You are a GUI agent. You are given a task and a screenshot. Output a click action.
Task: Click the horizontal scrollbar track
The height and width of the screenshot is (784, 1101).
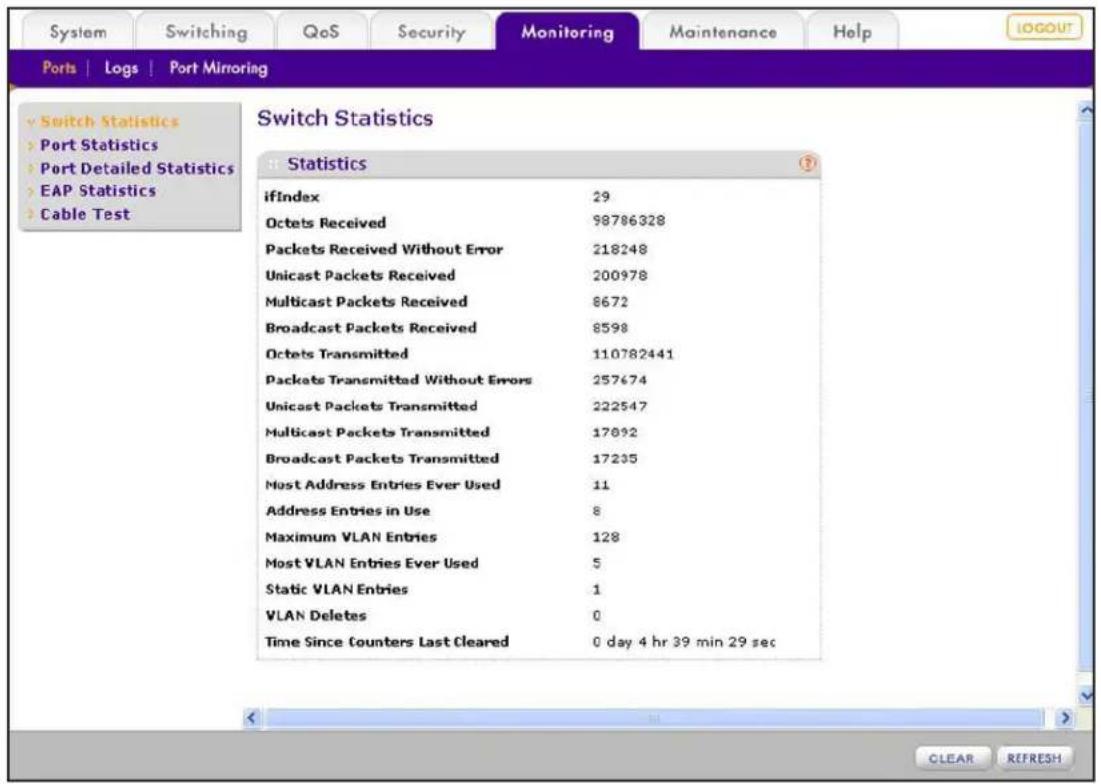point(654,717)
